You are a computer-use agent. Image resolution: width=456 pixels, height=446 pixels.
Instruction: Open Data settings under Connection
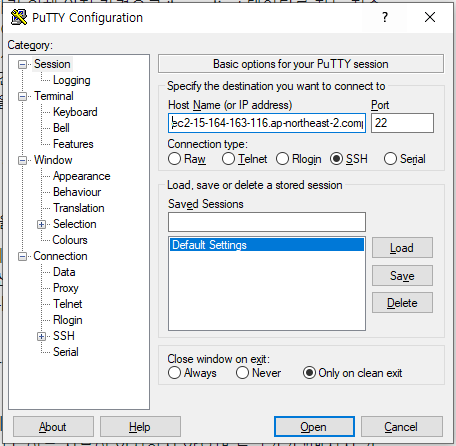point(64,272)
